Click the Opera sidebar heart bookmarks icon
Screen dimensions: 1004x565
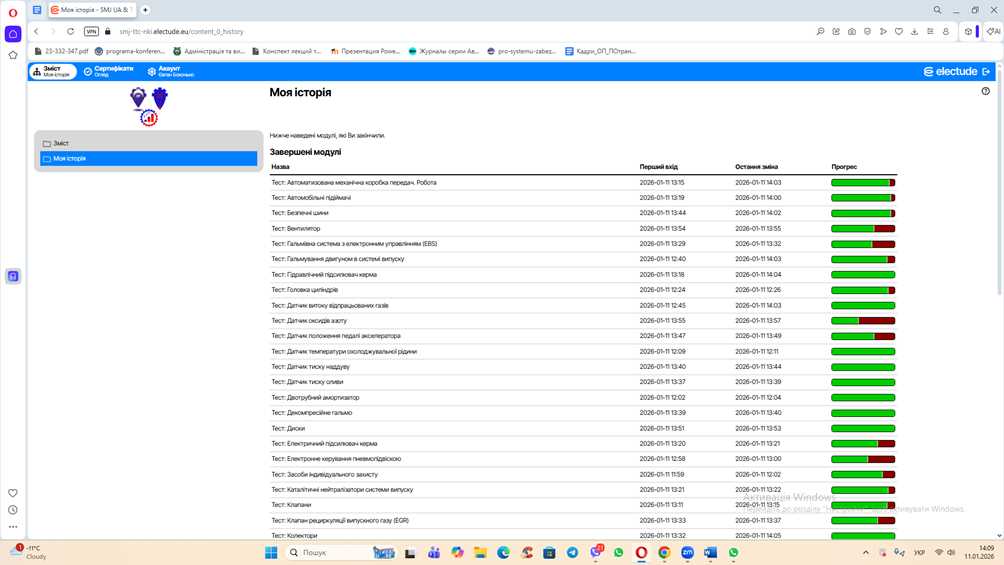click(x=13, y=493)
